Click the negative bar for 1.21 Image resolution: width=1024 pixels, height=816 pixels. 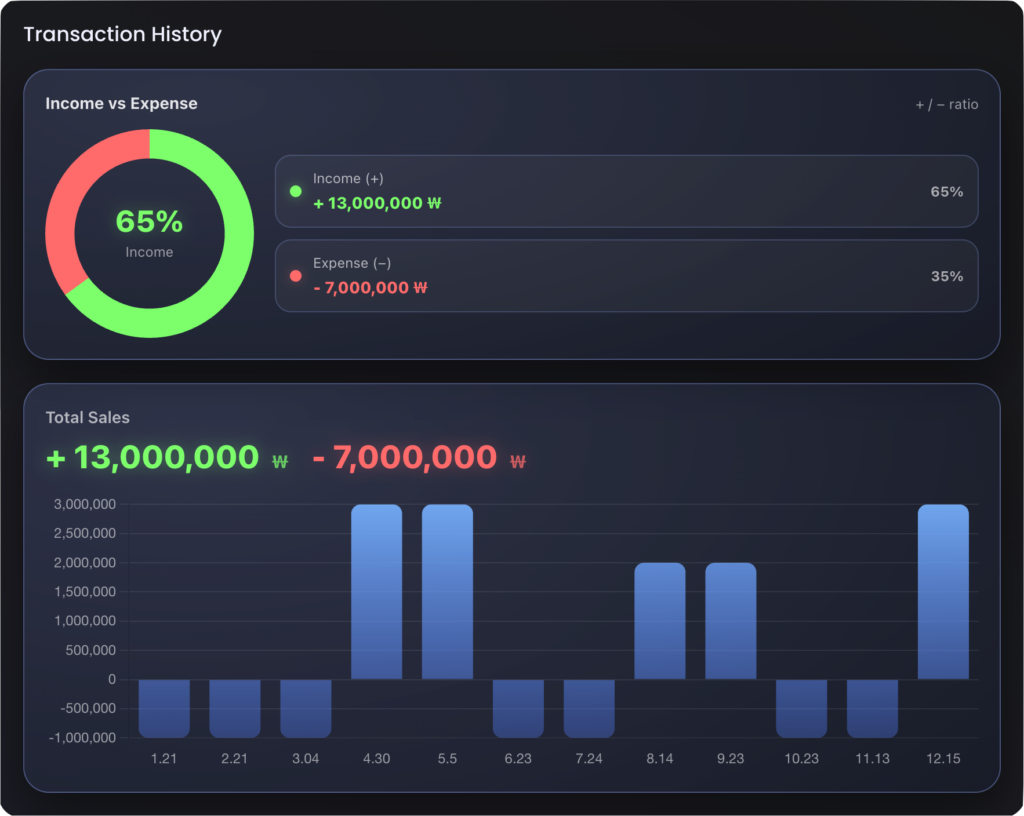coord(164,708)
